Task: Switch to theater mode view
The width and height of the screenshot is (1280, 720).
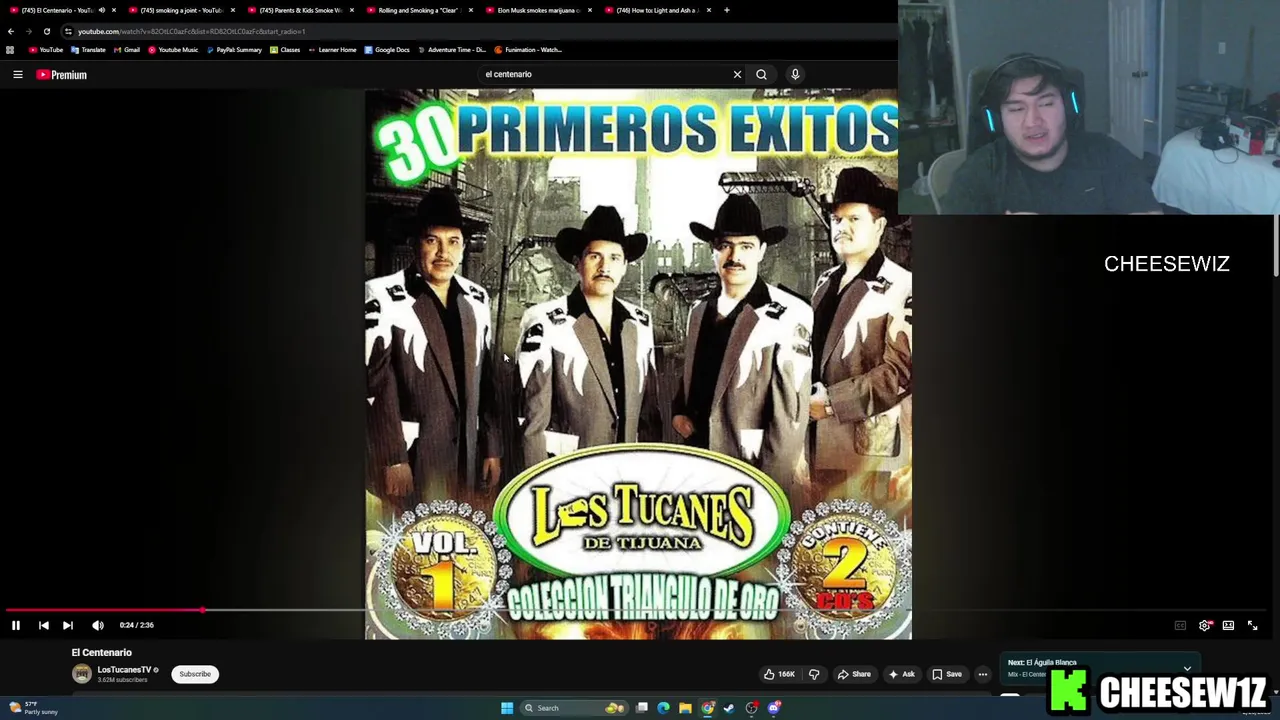Action: (1228, 625)
